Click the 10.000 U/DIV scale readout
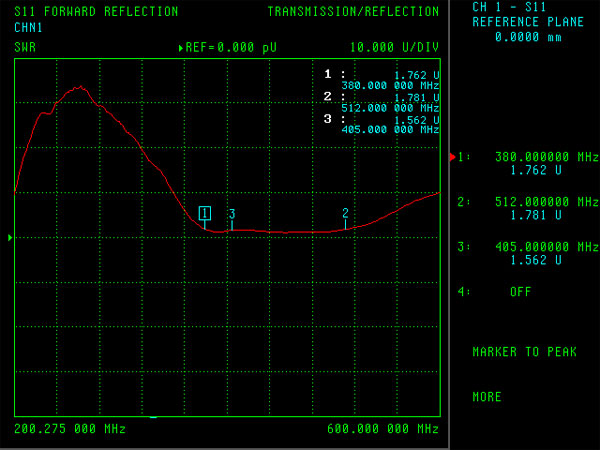Viewport: 600px width, 450px height. (394, 47)
